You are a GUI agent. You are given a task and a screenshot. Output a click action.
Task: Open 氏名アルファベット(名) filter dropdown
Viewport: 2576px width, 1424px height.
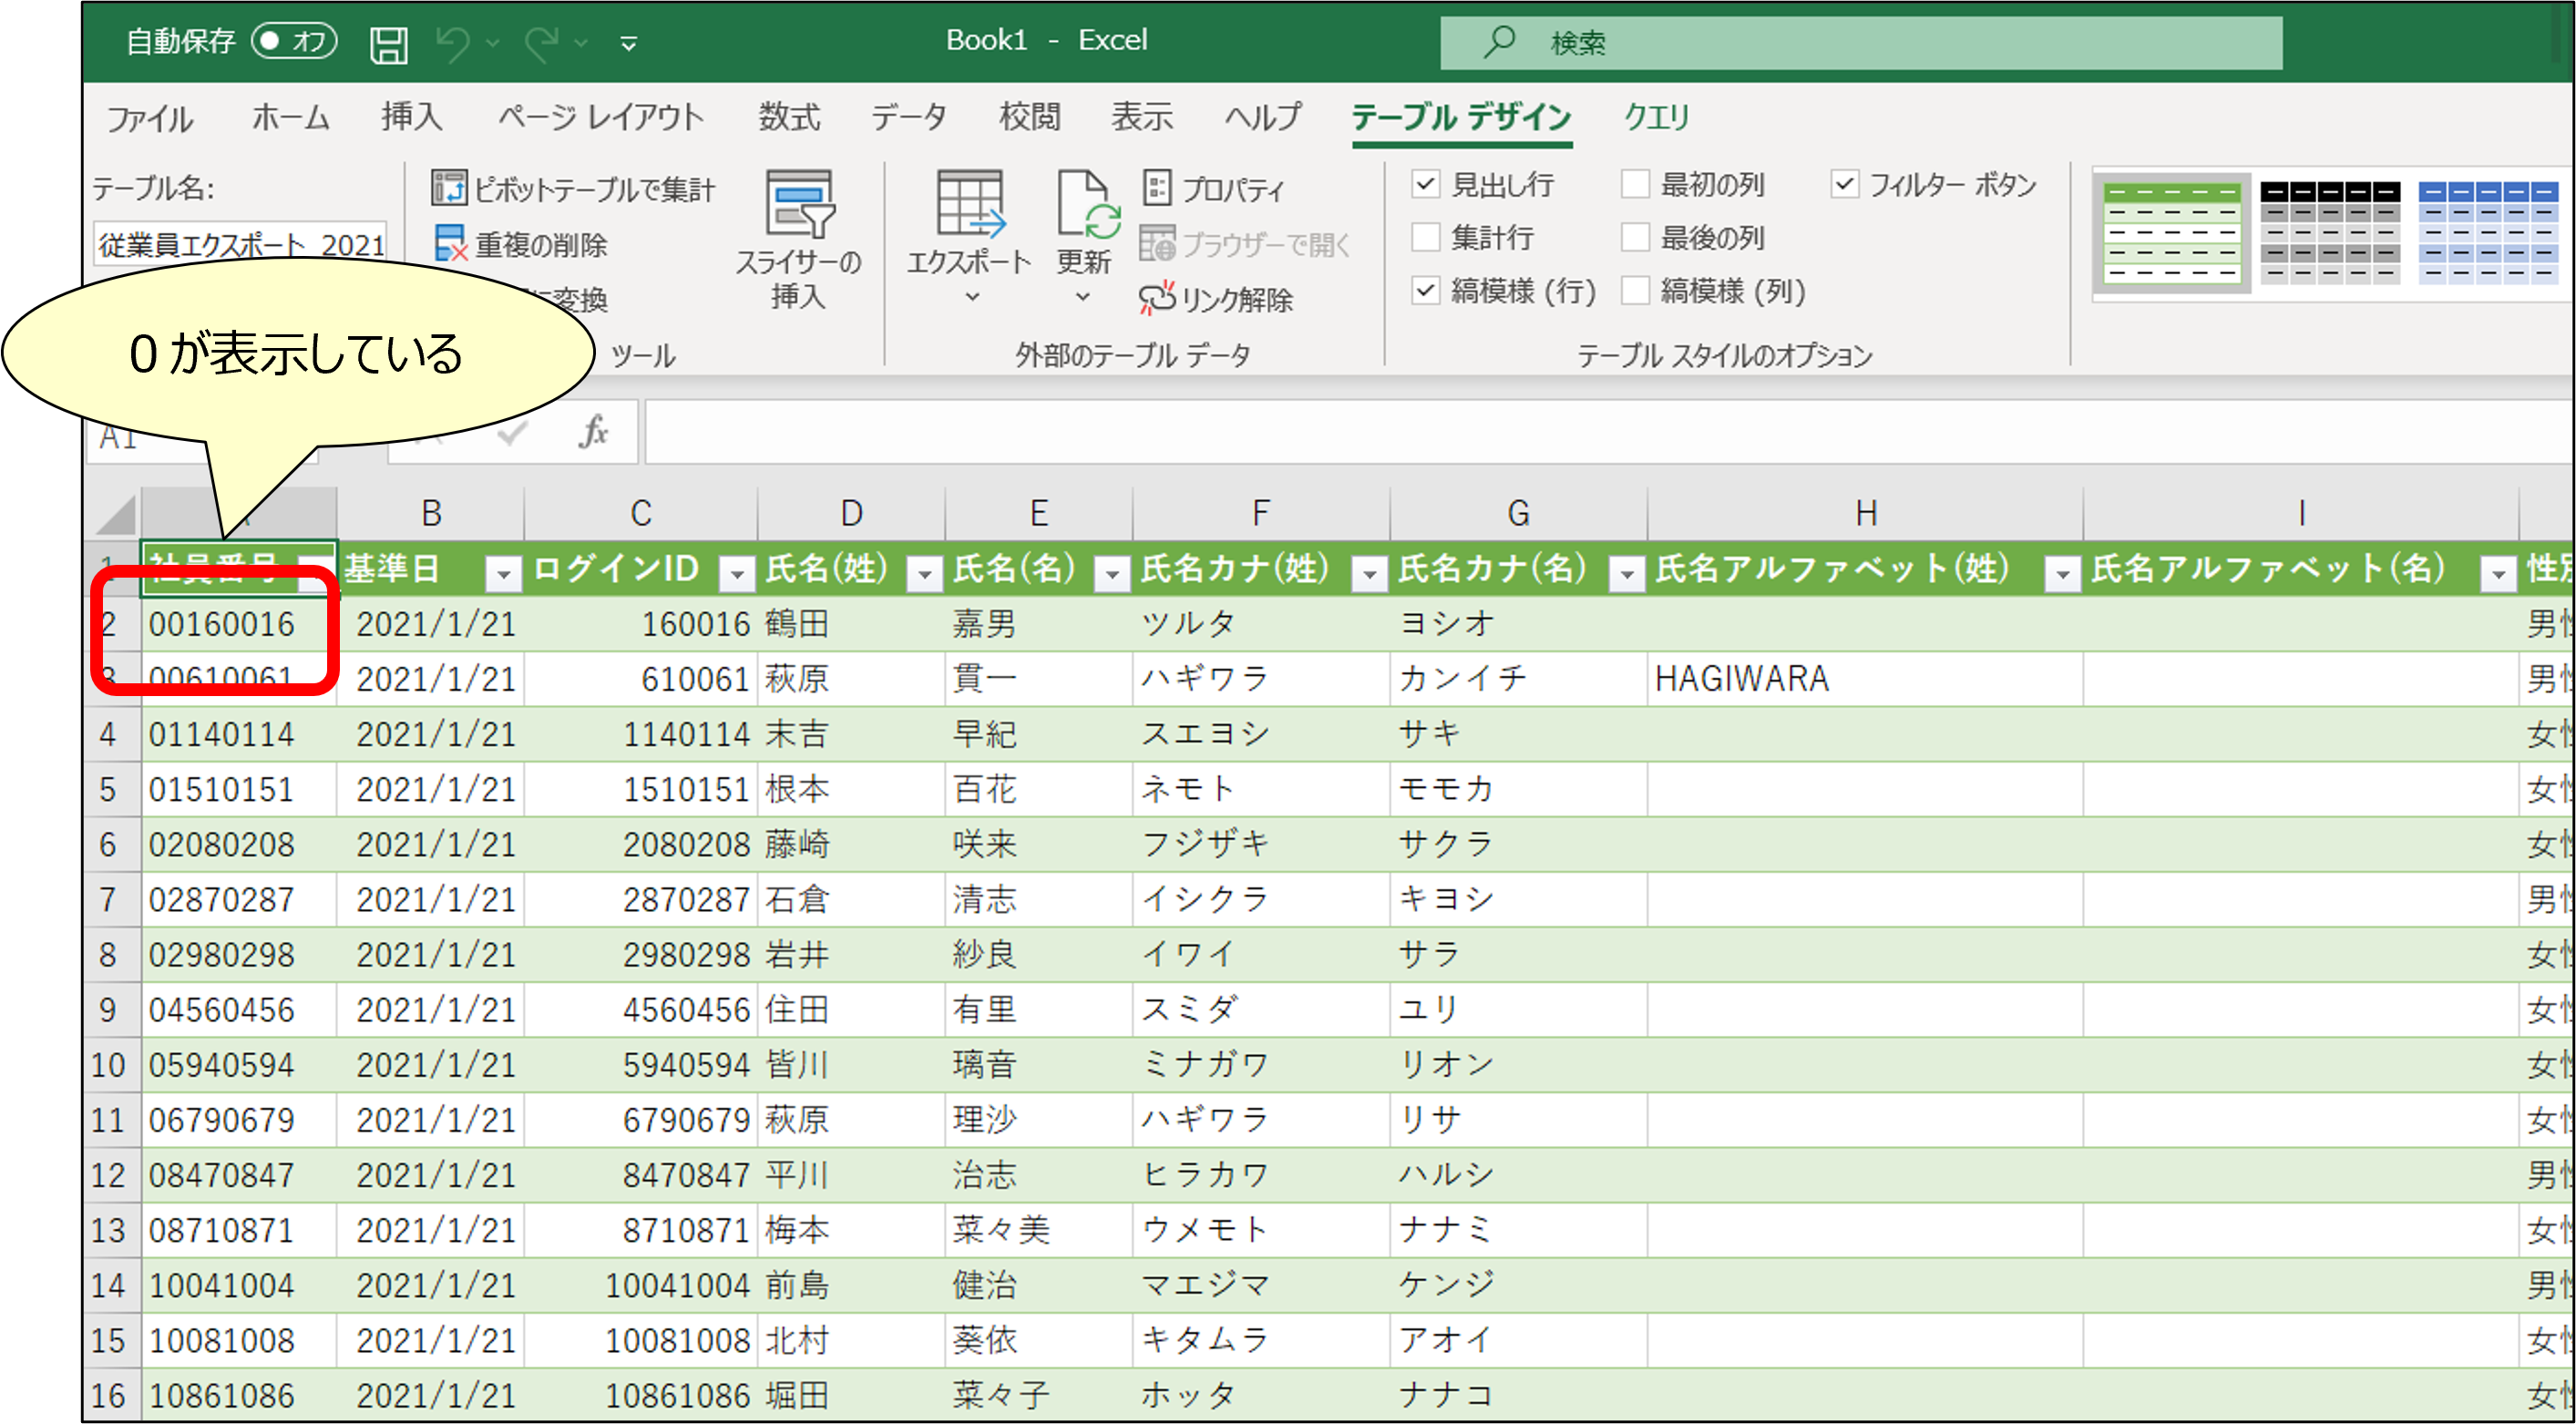pos(2498,573)
